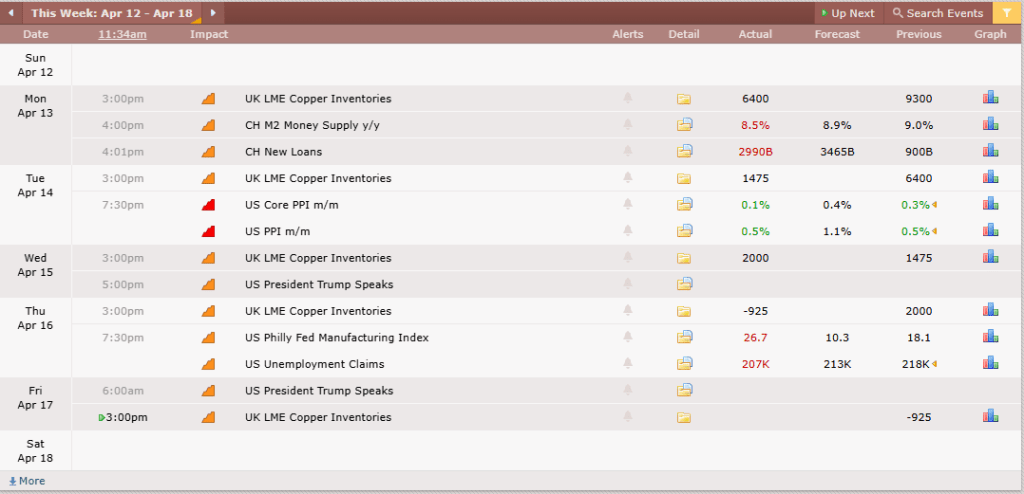The height and width of the screenshot is (494, 1024).
Task: Enable alert for US Unemployment Claims
Action: (628, 364)
